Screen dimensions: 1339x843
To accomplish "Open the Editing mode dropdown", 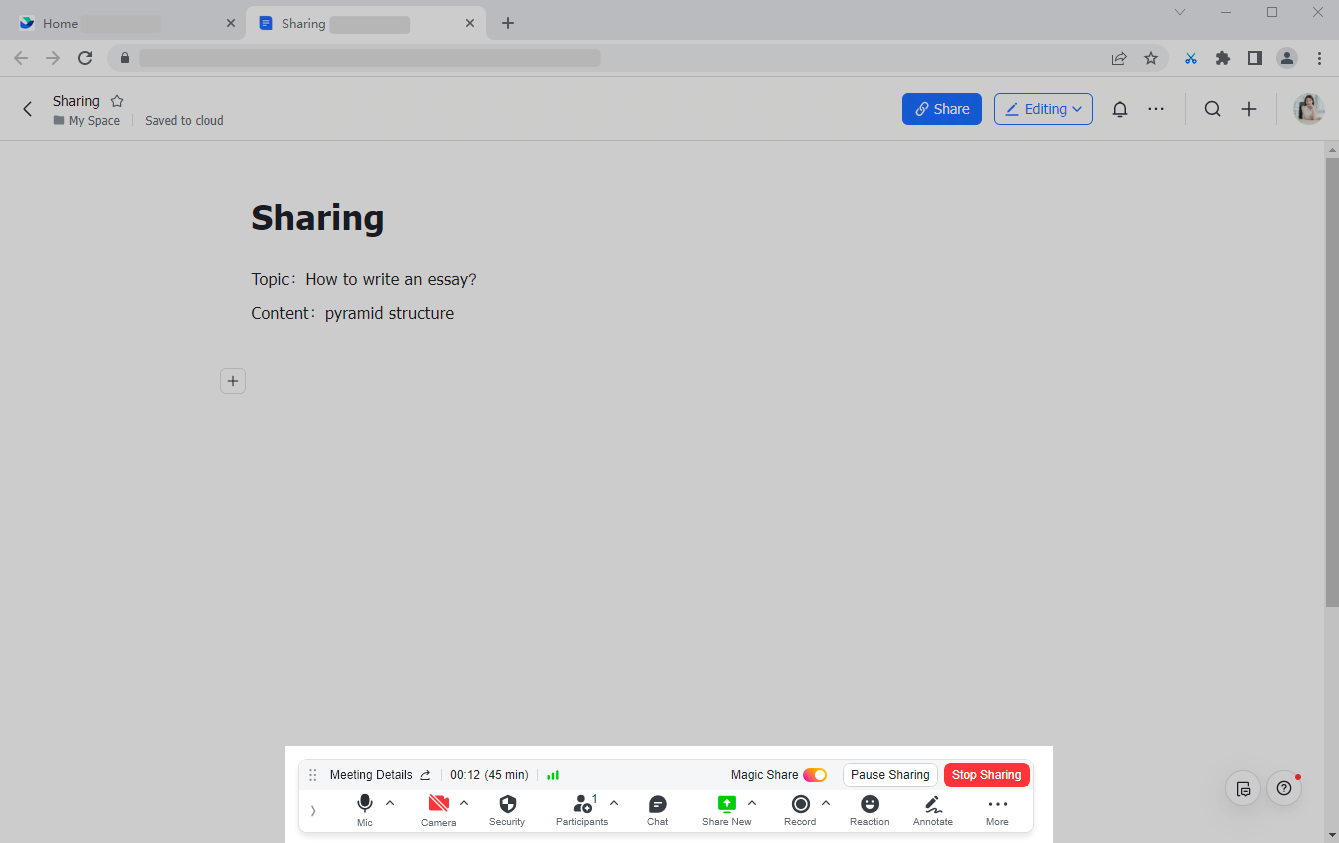I will point(1043,108).
